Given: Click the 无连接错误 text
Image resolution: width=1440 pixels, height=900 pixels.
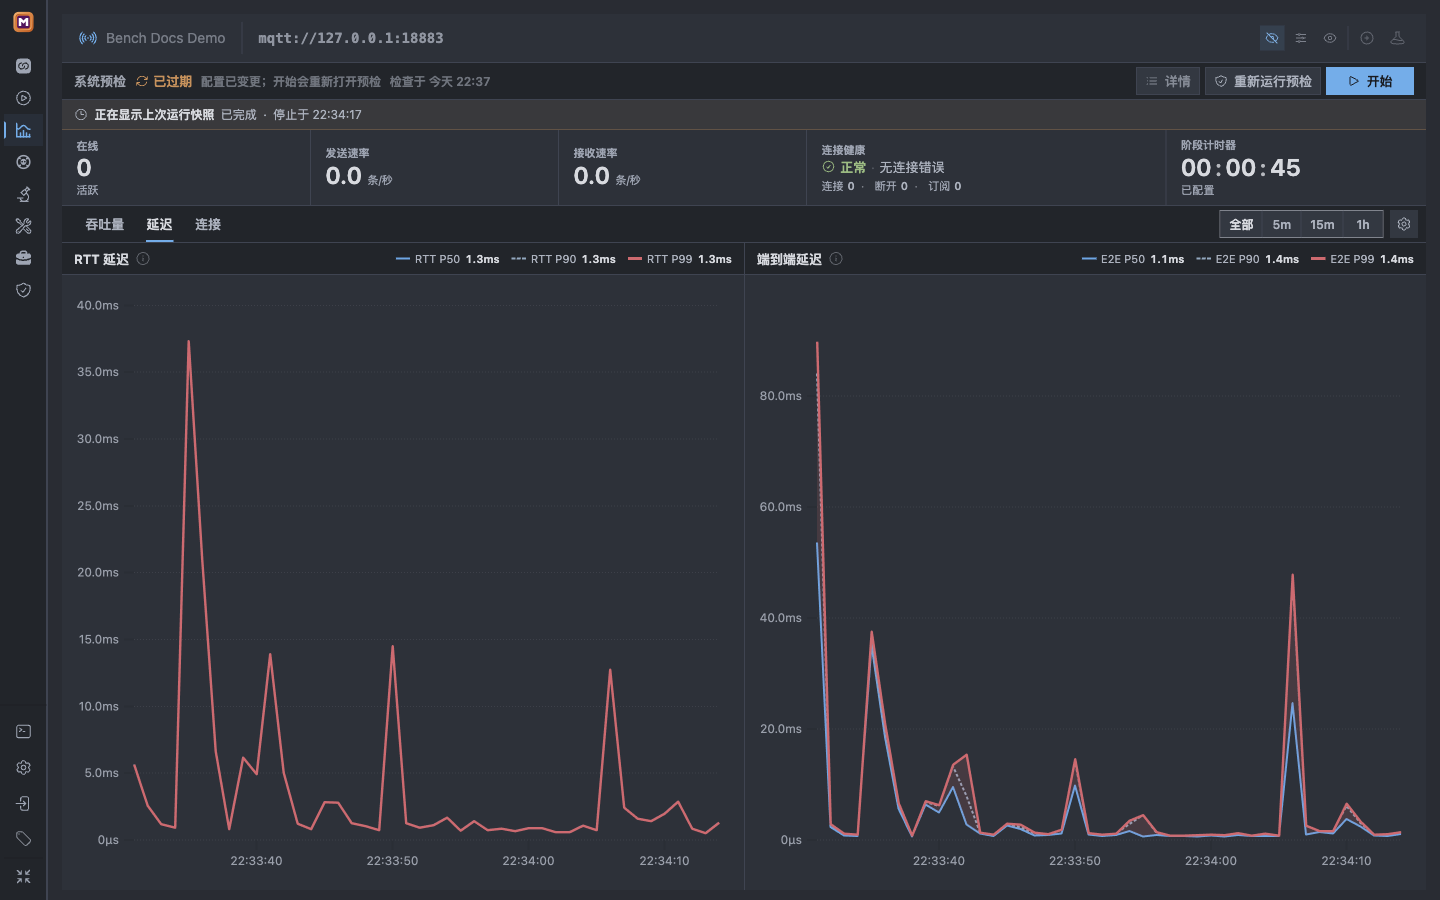Looking at the screenshot, I should [x=912, y=167].
